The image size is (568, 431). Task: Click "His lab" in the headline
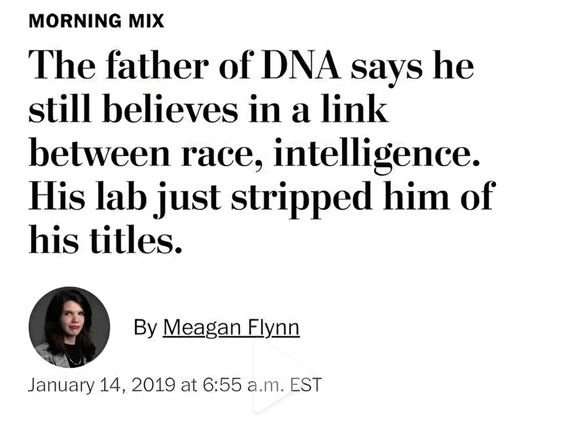click(87, 196)
